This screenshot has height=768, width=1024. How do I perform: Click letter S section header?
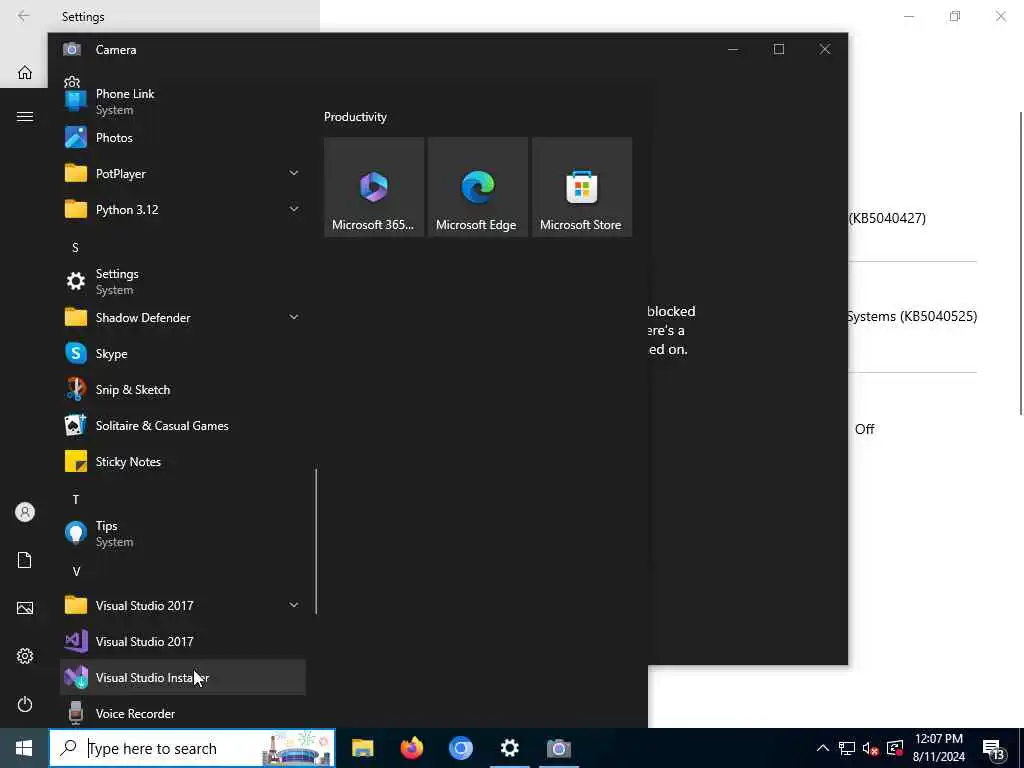tap(75, 248)
